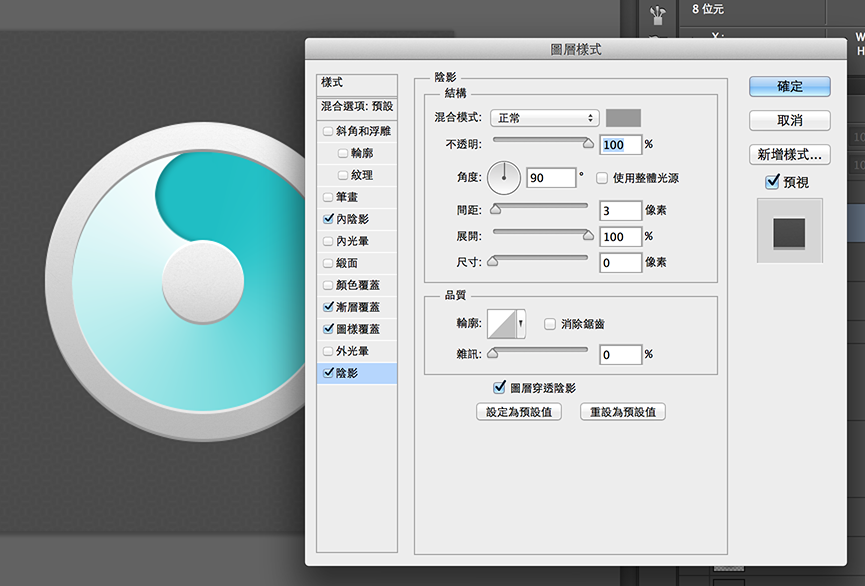Open the shadow color swatch
The height and width of the screenshot is (586, 865).
point(623,118)
